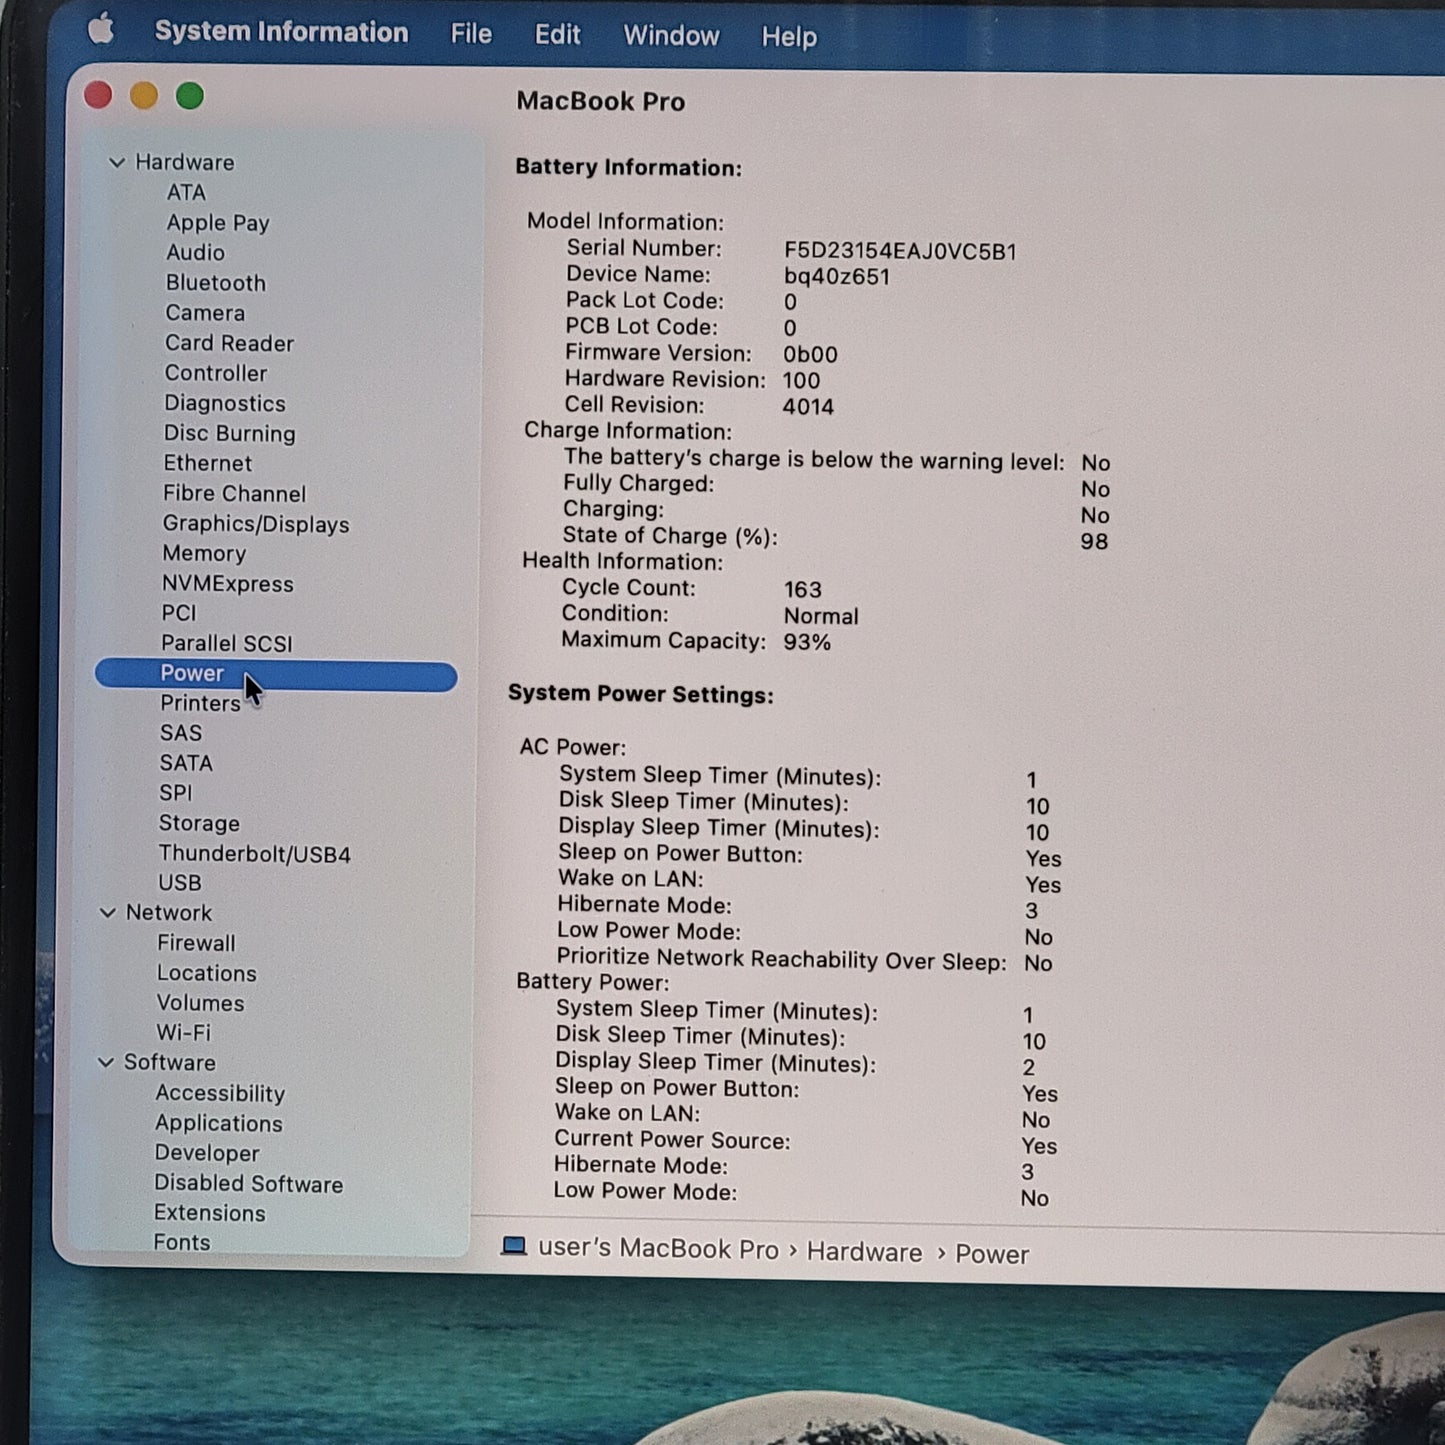This screenshot has width=1445, height=1445.
Task: Select SAS in the sidebar
Action: tap(181, 733)
